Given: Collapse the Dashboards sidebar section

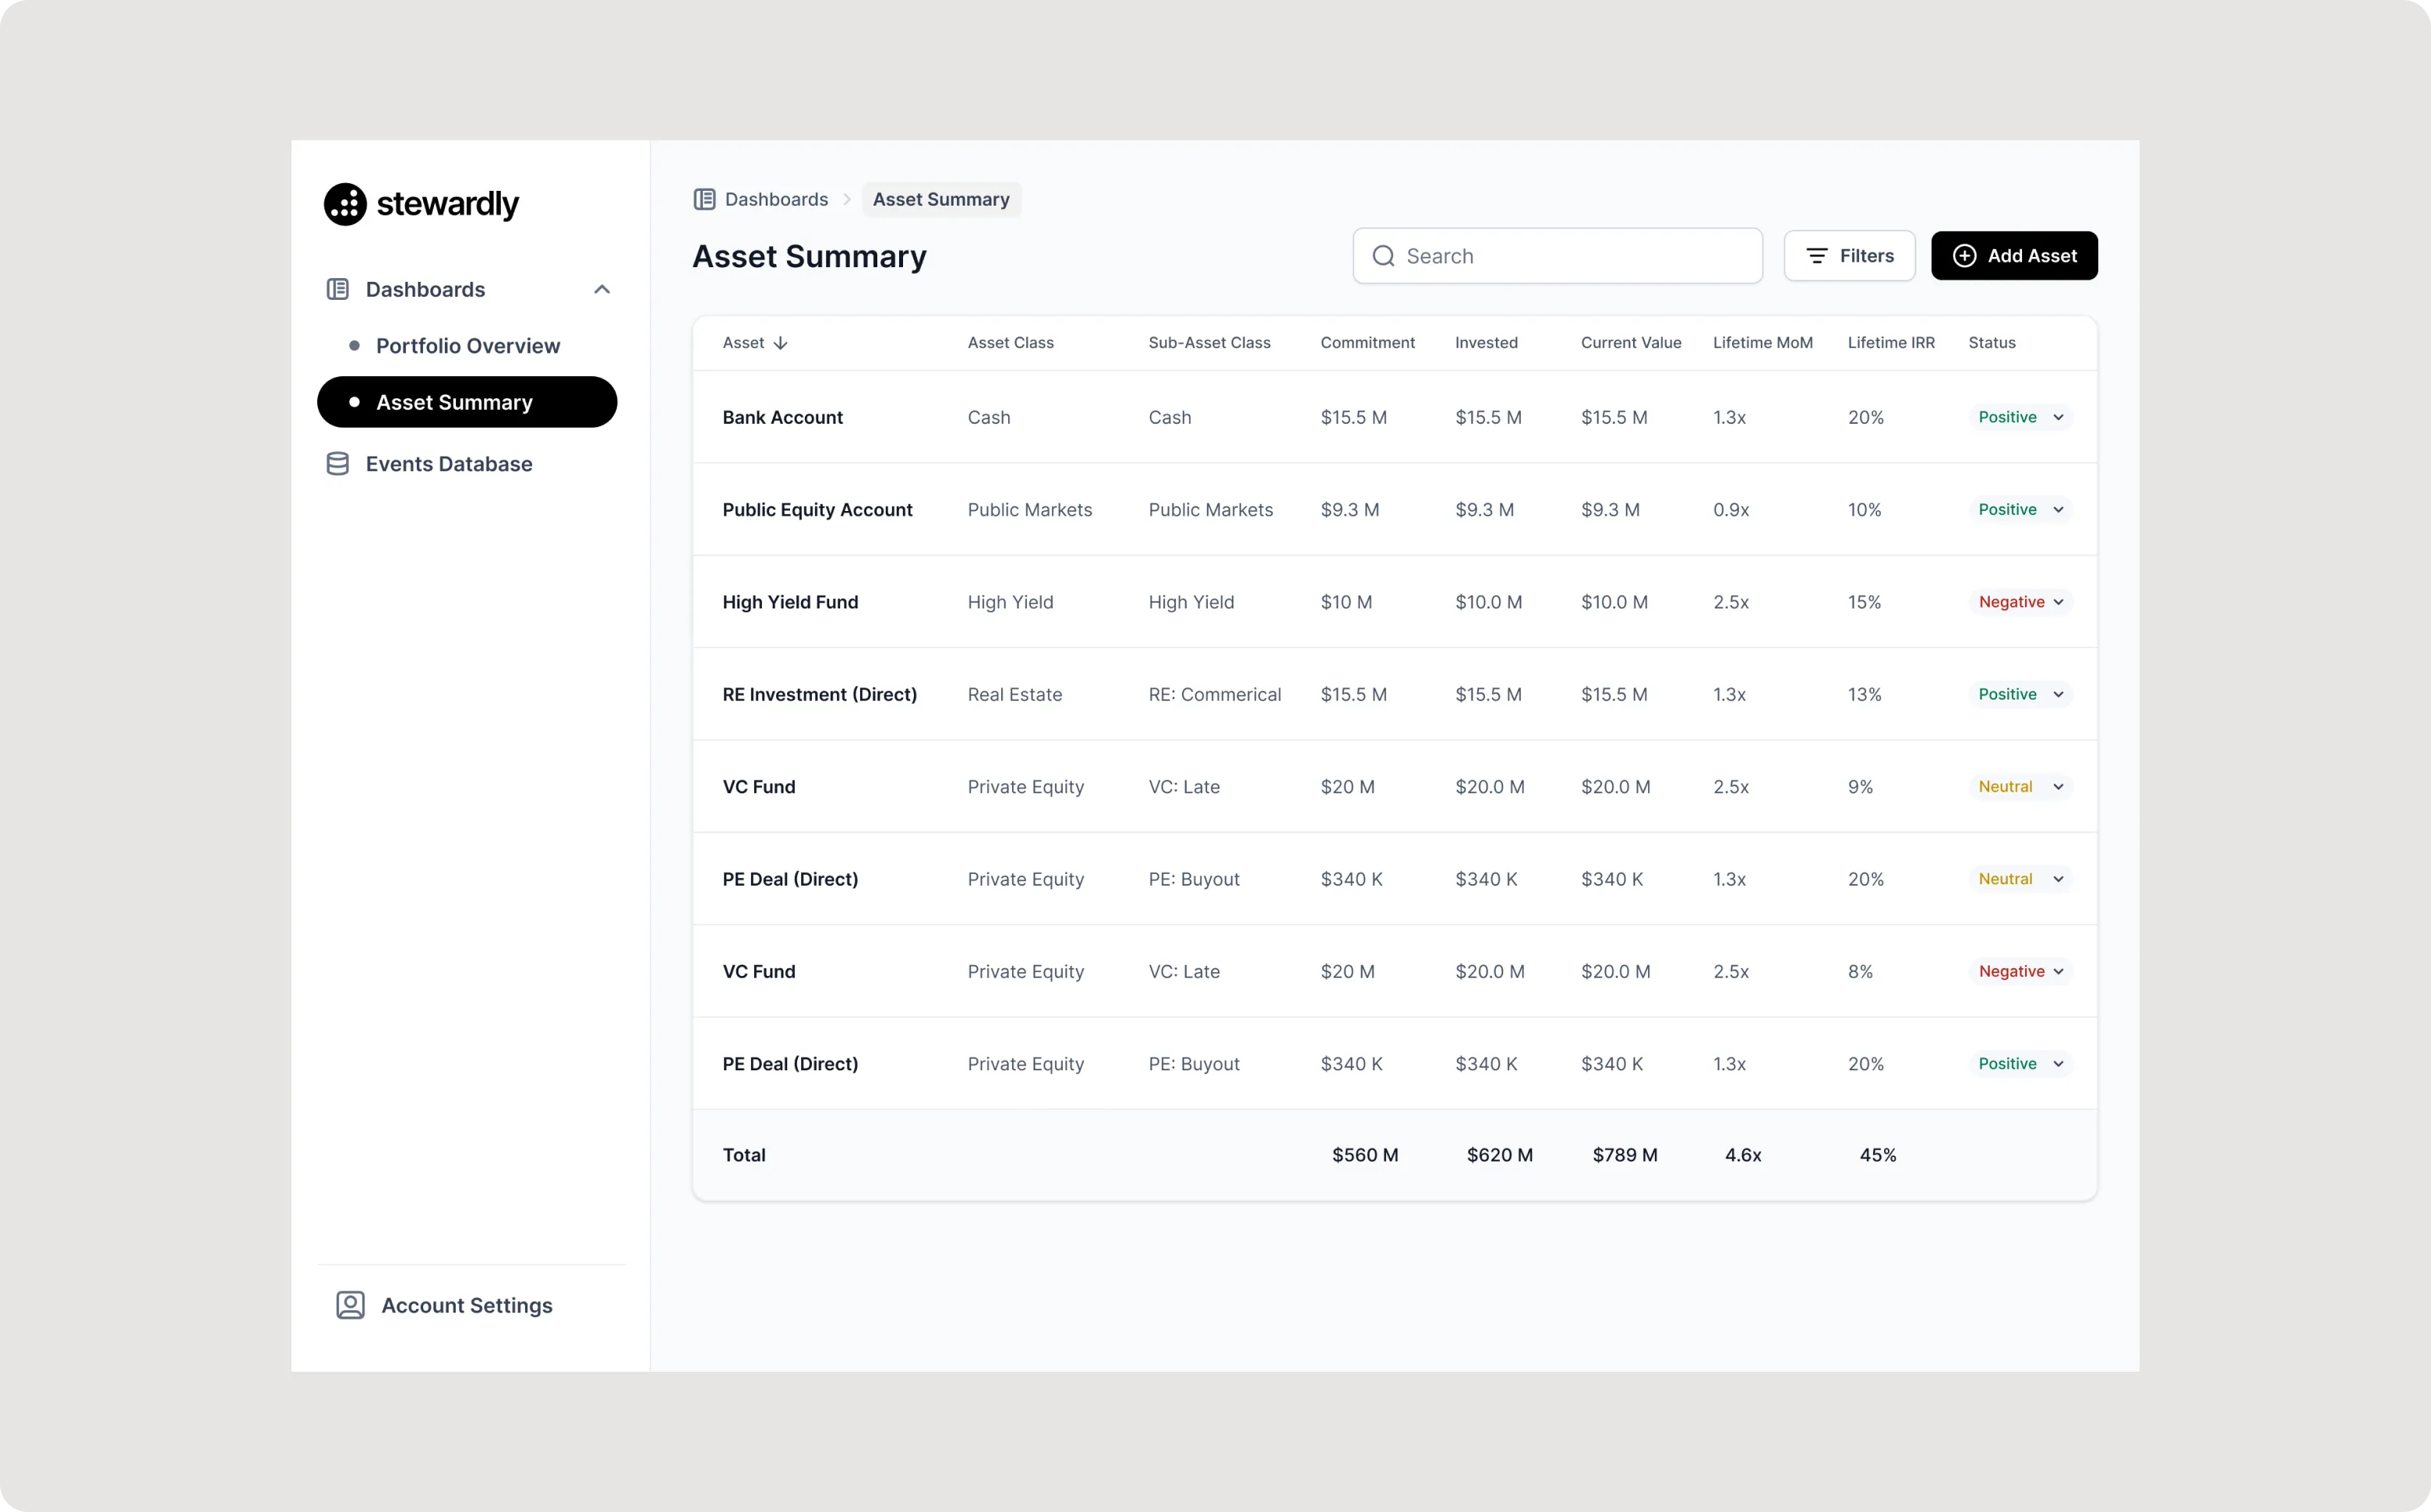Looking at the screenshot, I should [x=602, y=289].
